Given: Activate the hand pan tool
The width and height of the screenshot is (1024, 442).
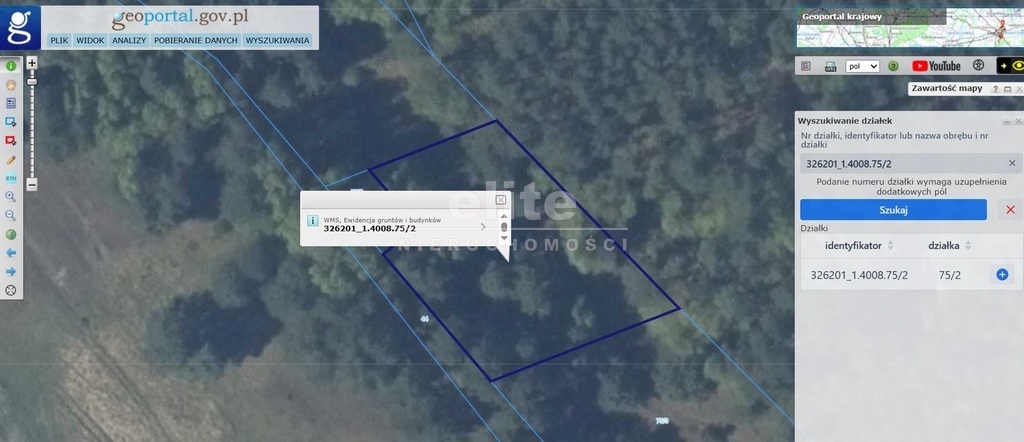Looking at the screenshot, I should point(11,85).
